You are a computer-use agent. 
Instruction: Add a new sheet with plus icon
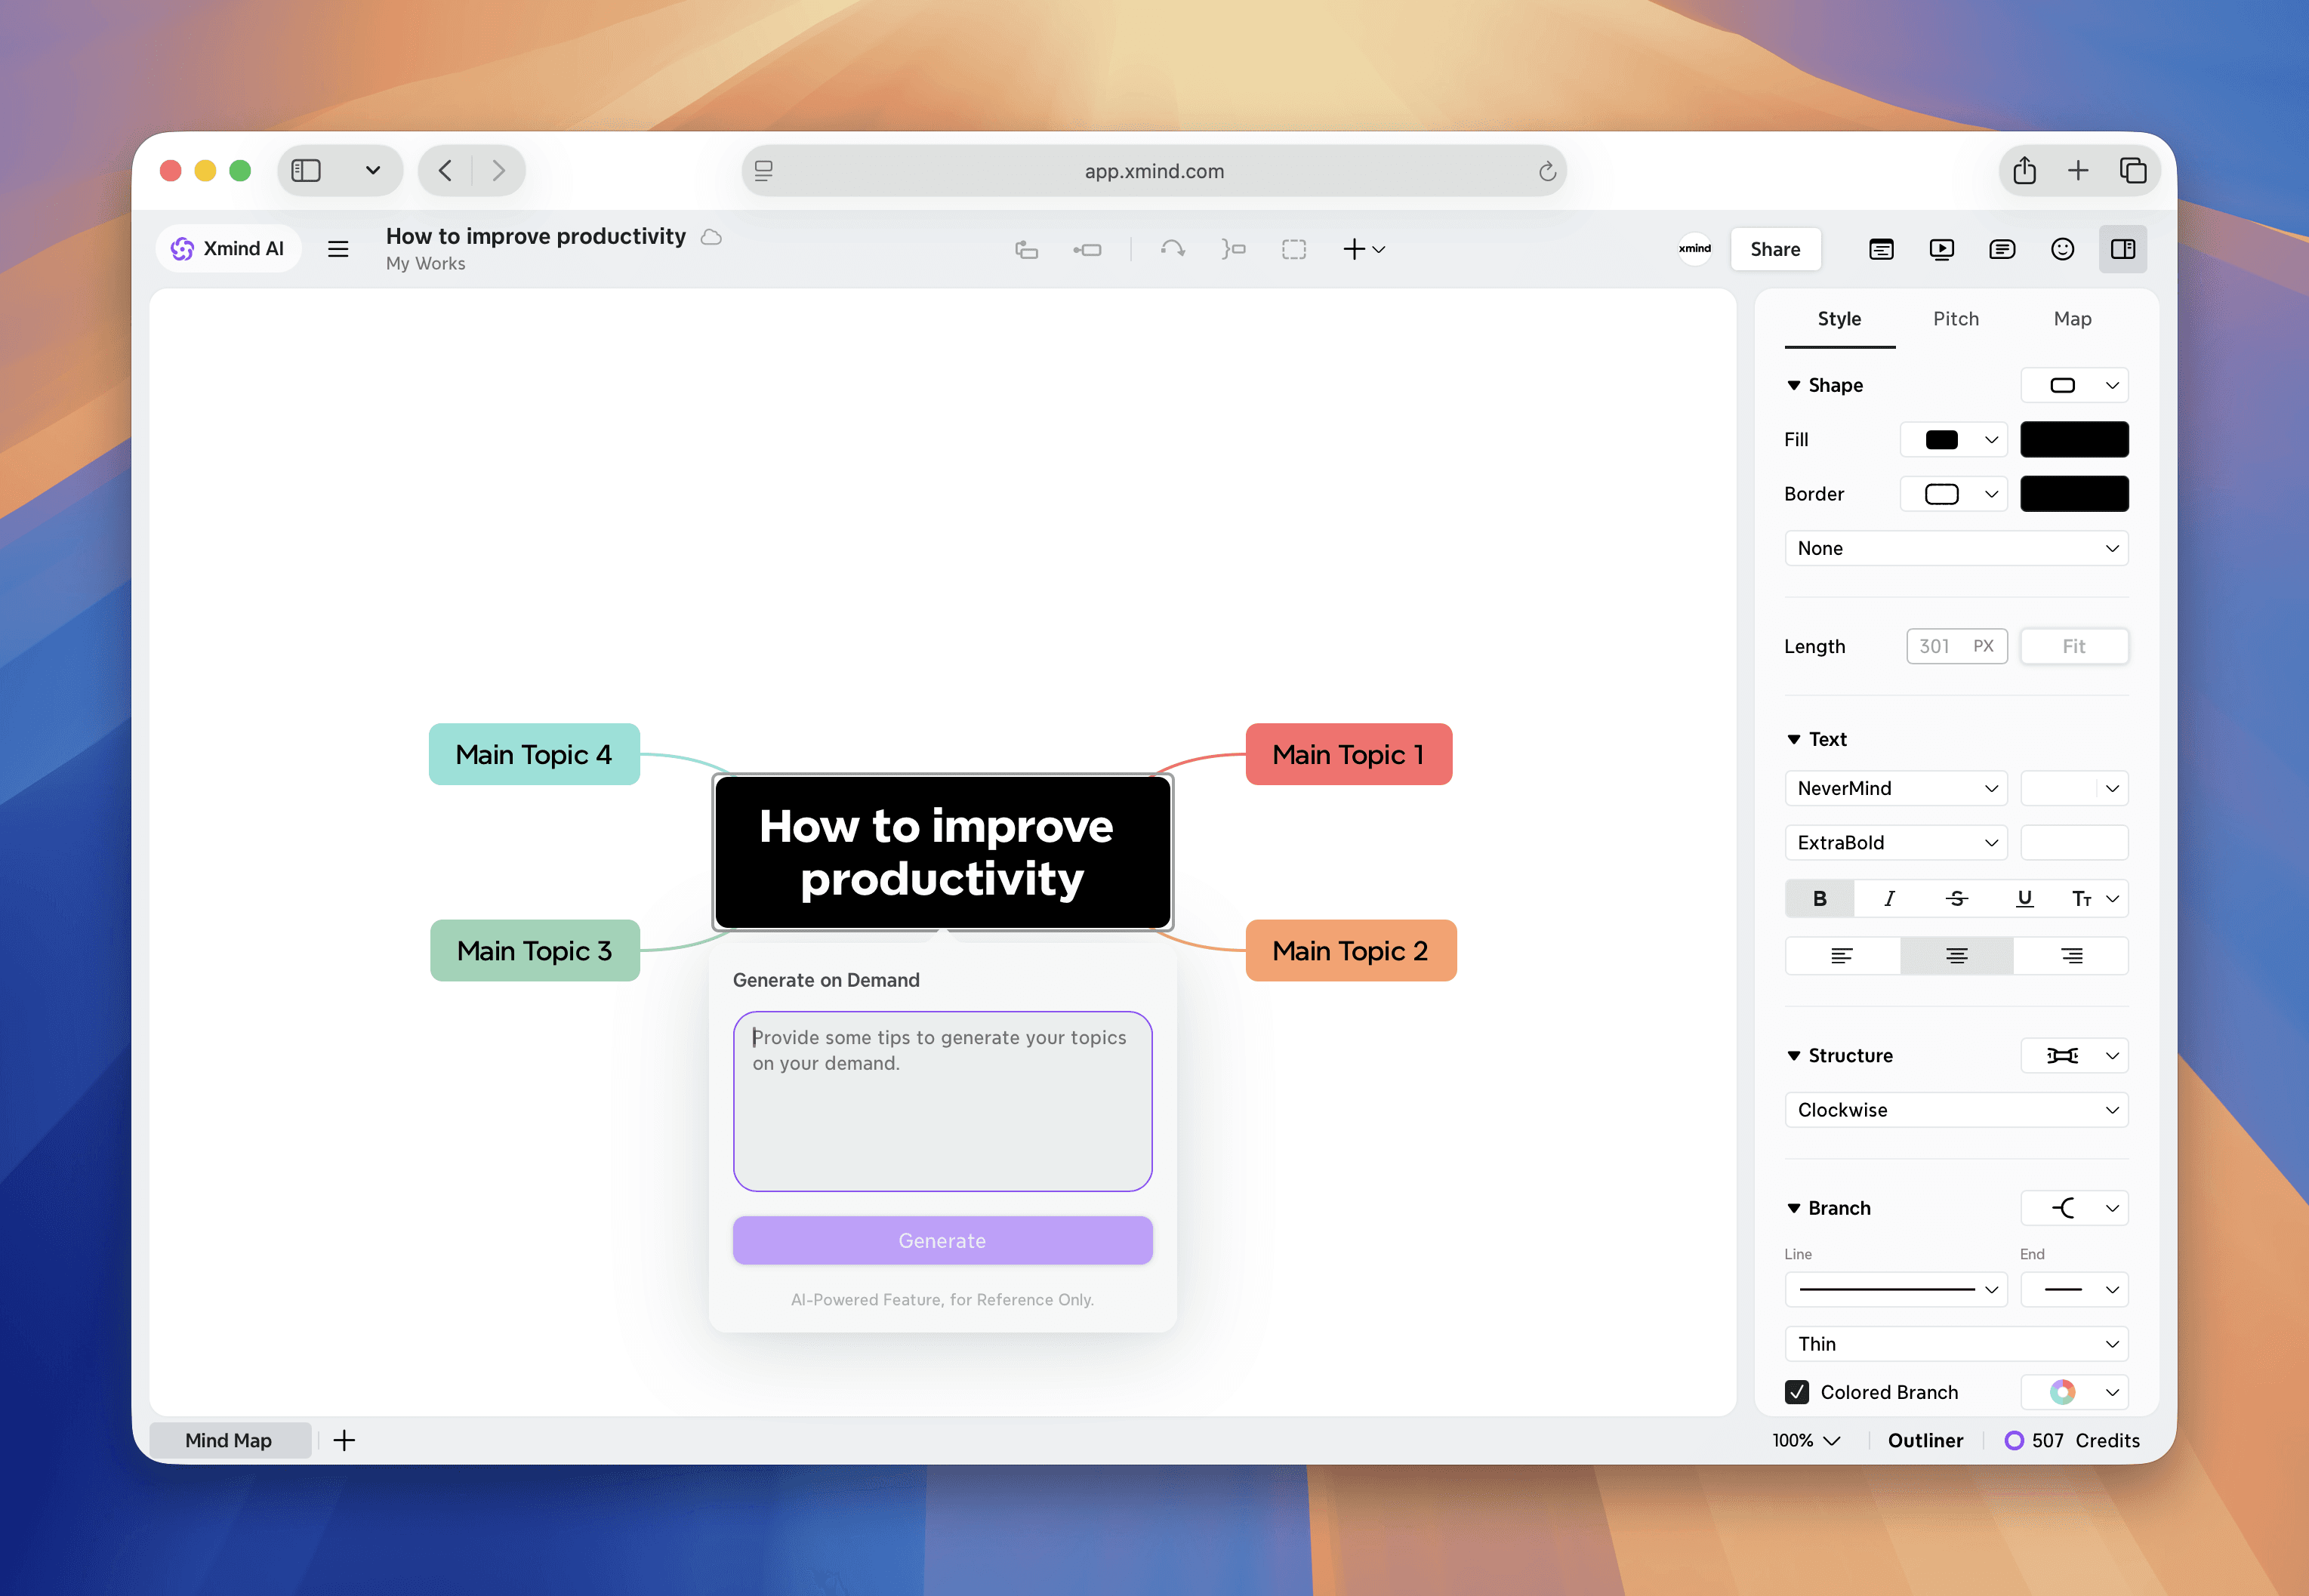344,1440
